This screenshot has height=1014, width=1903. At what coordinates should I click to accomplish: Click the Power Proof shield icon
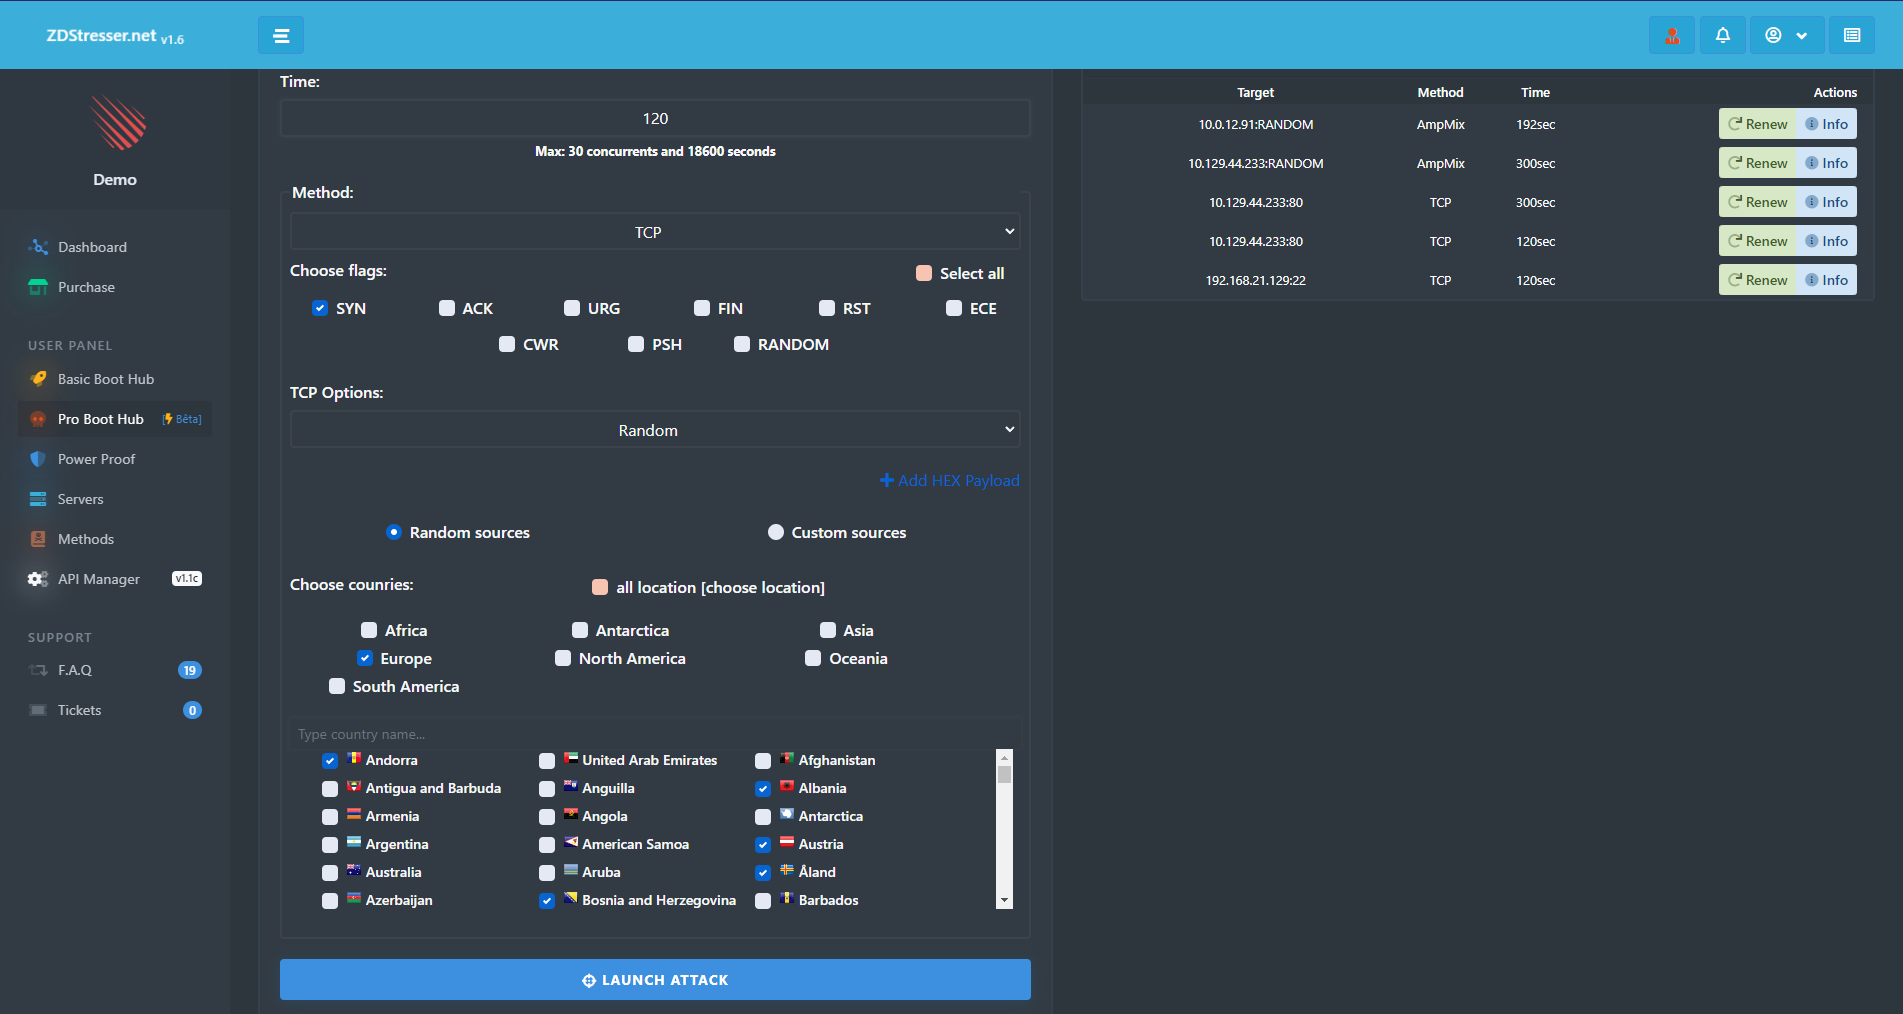pyautogui.click(x=38, y=459)
